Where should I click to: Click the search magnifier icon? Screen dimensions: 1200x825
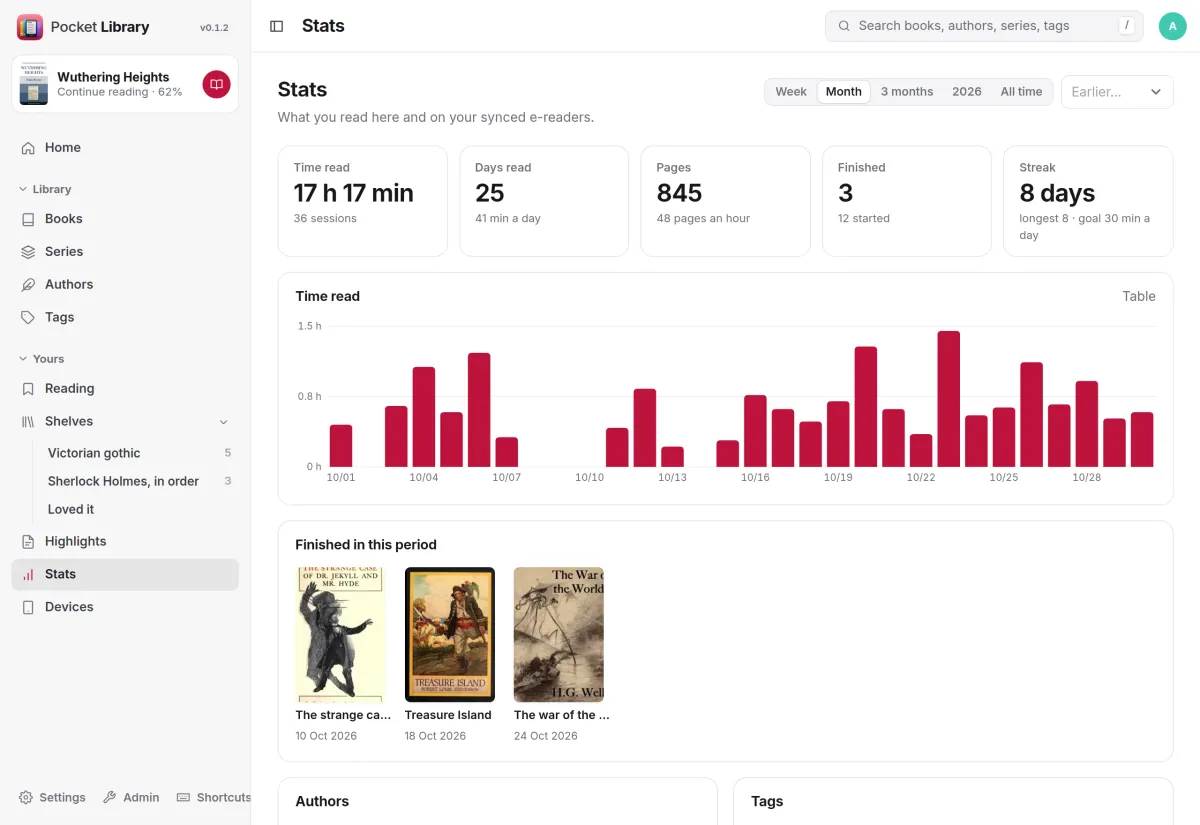click(x=844, y=26)
